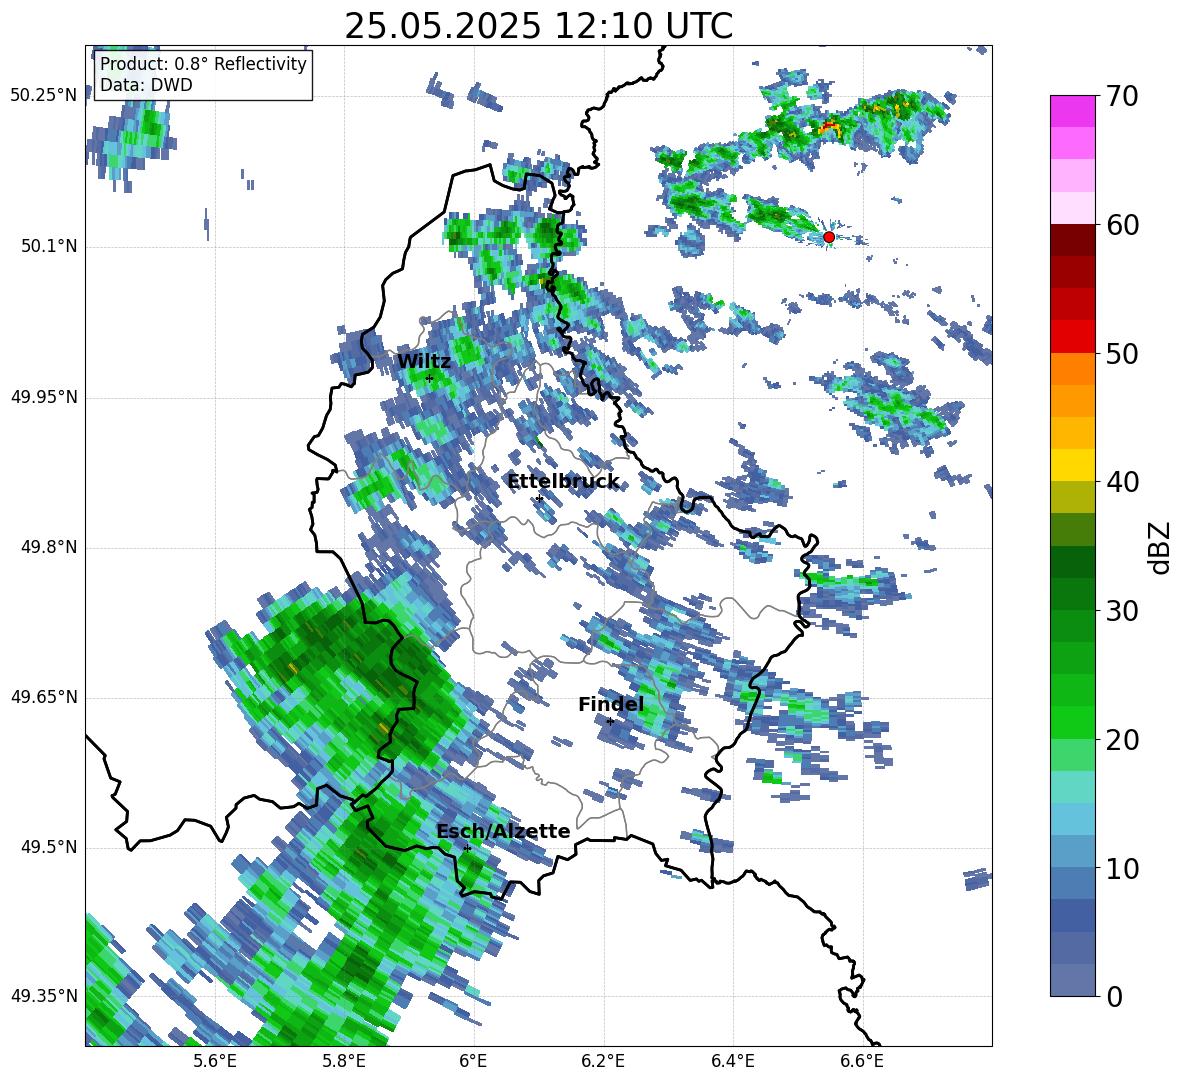Click the 30 tick on the colorbar
1184x1081 pixels.
point(1122,611)
